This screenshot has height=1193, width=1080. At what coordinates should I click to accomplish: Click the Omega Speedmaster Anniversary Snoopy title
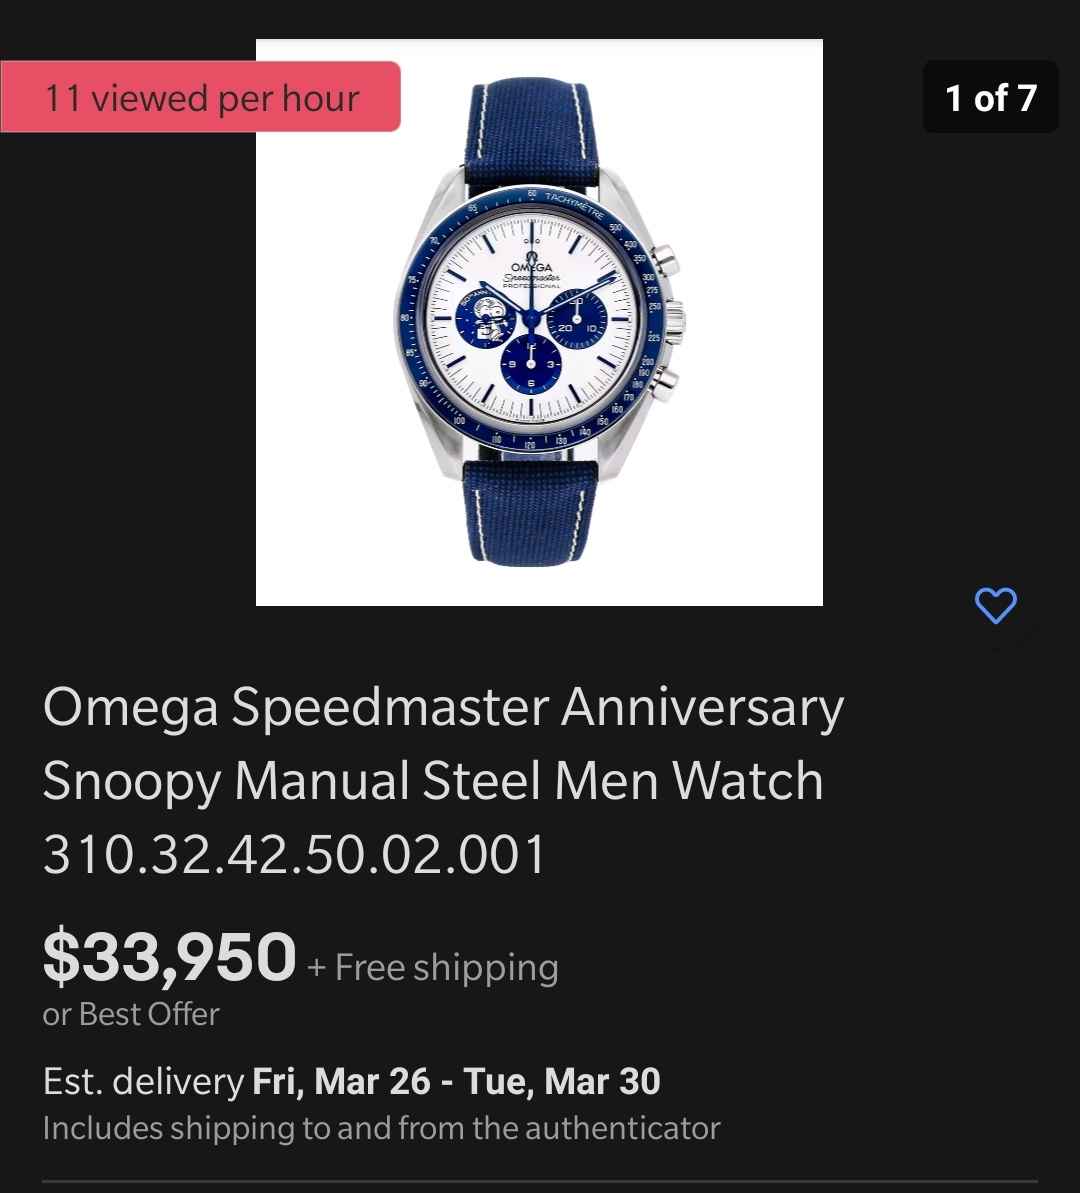click(x=443, y=744)
